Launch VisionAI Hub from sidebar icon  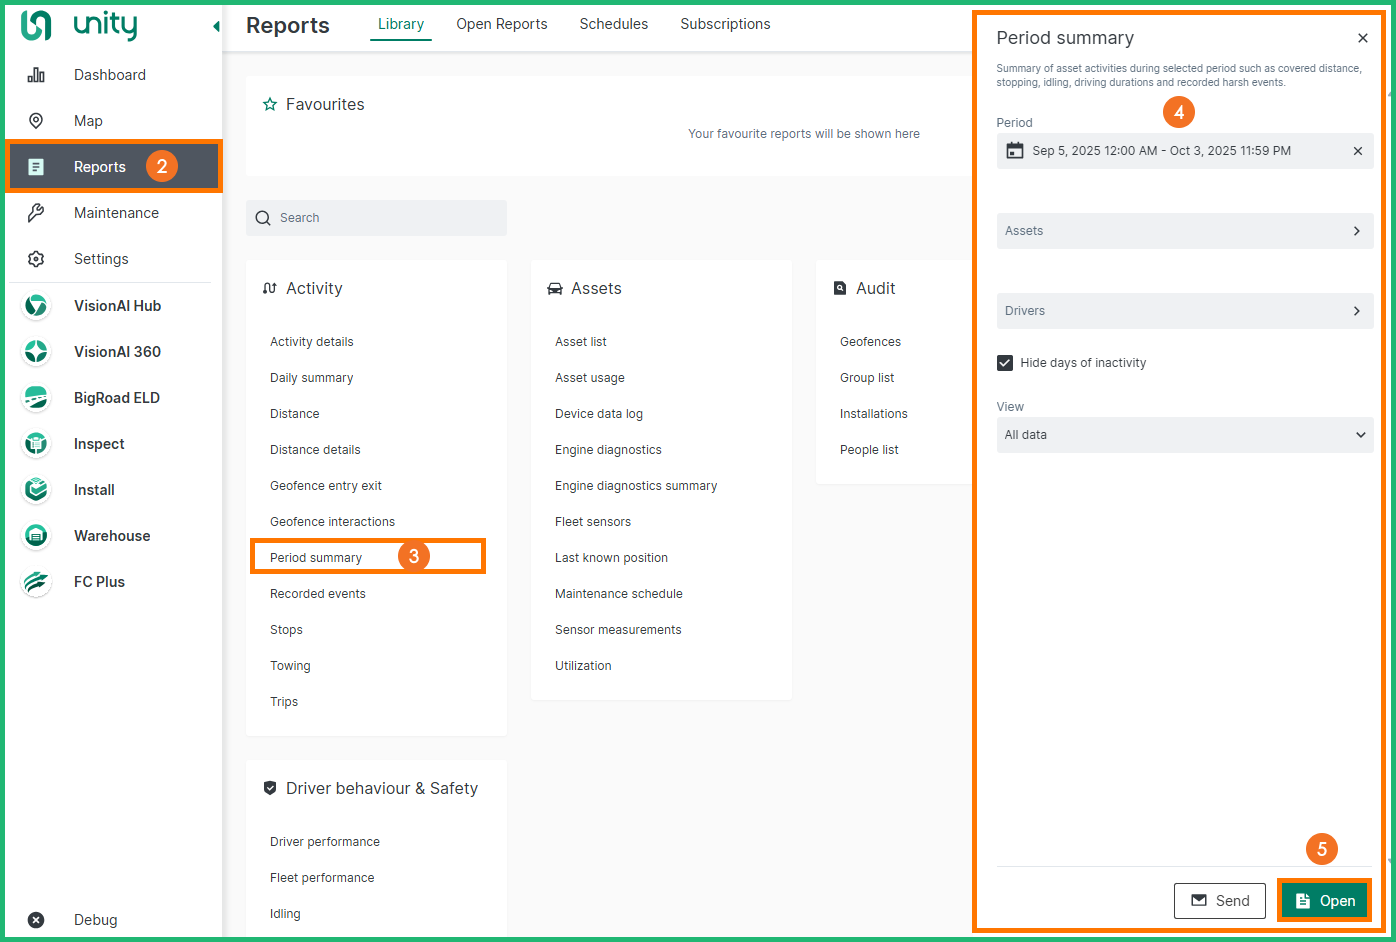[x=36, y=306]
